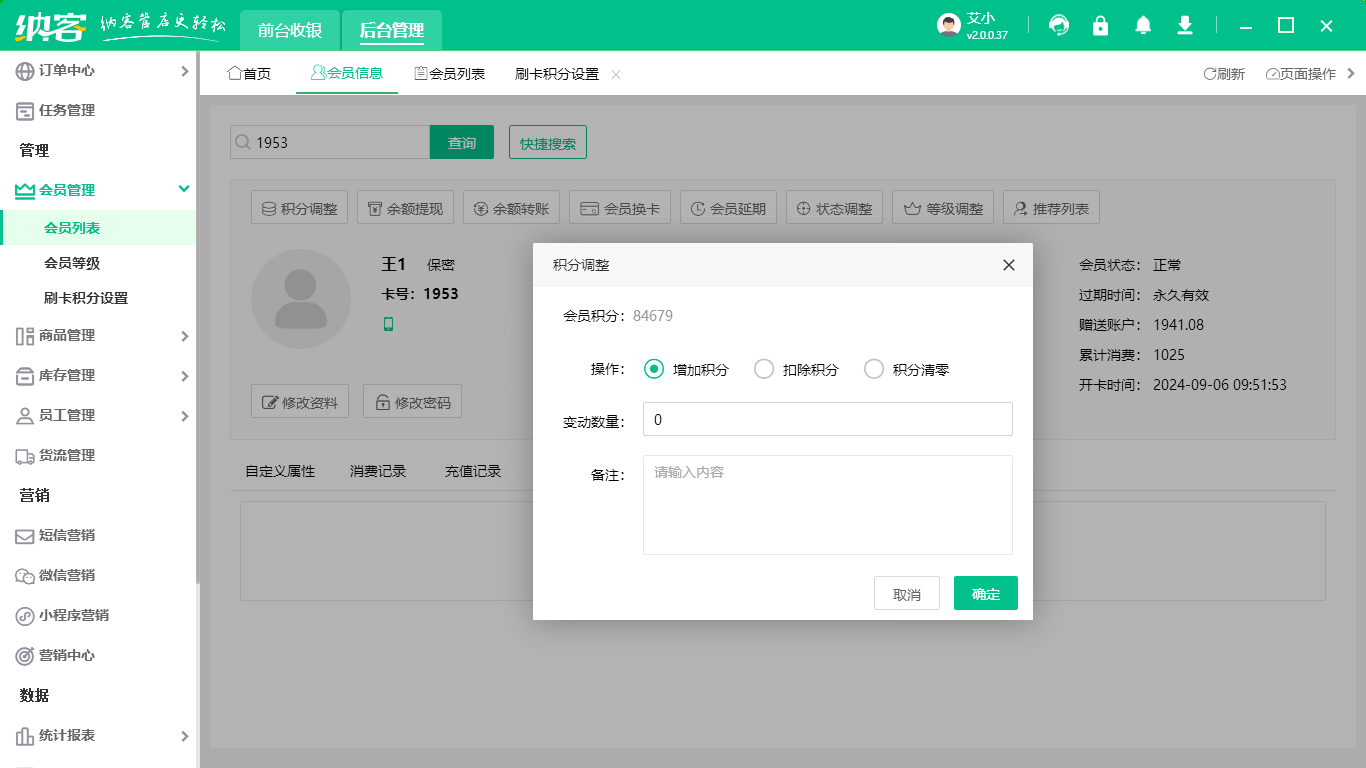Click the lock icon in the title bar
The width and height of the screenshot is (1366, 768).
(x=1100, y=25)
